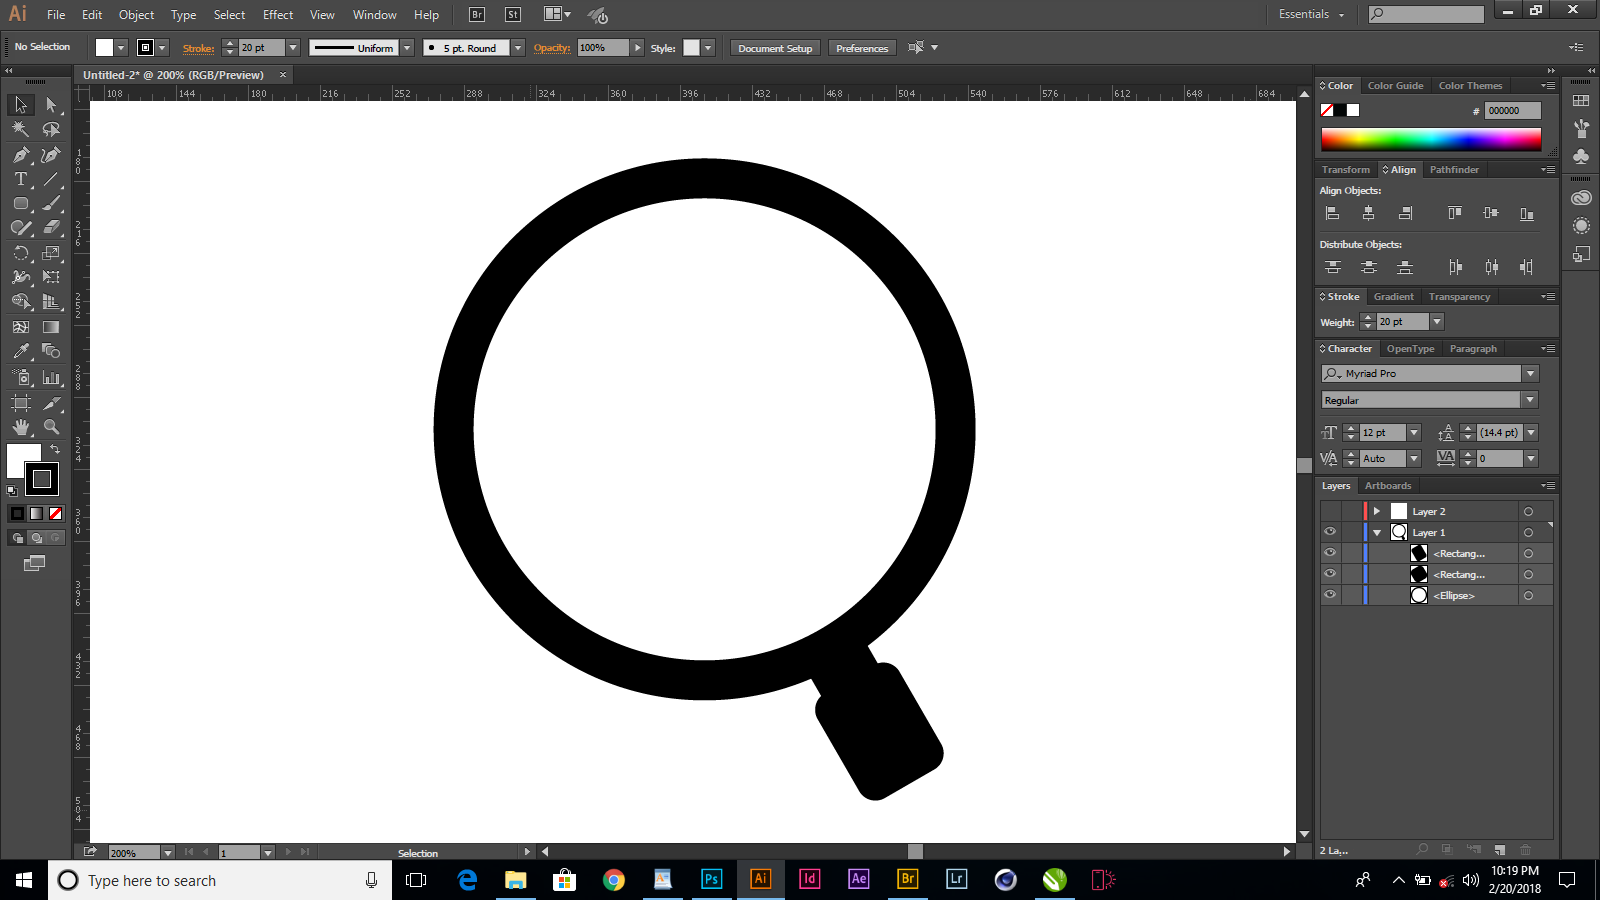Click the Style swatch in control bar
Viewport: 1600px width, 900px height.
point(691,47)
